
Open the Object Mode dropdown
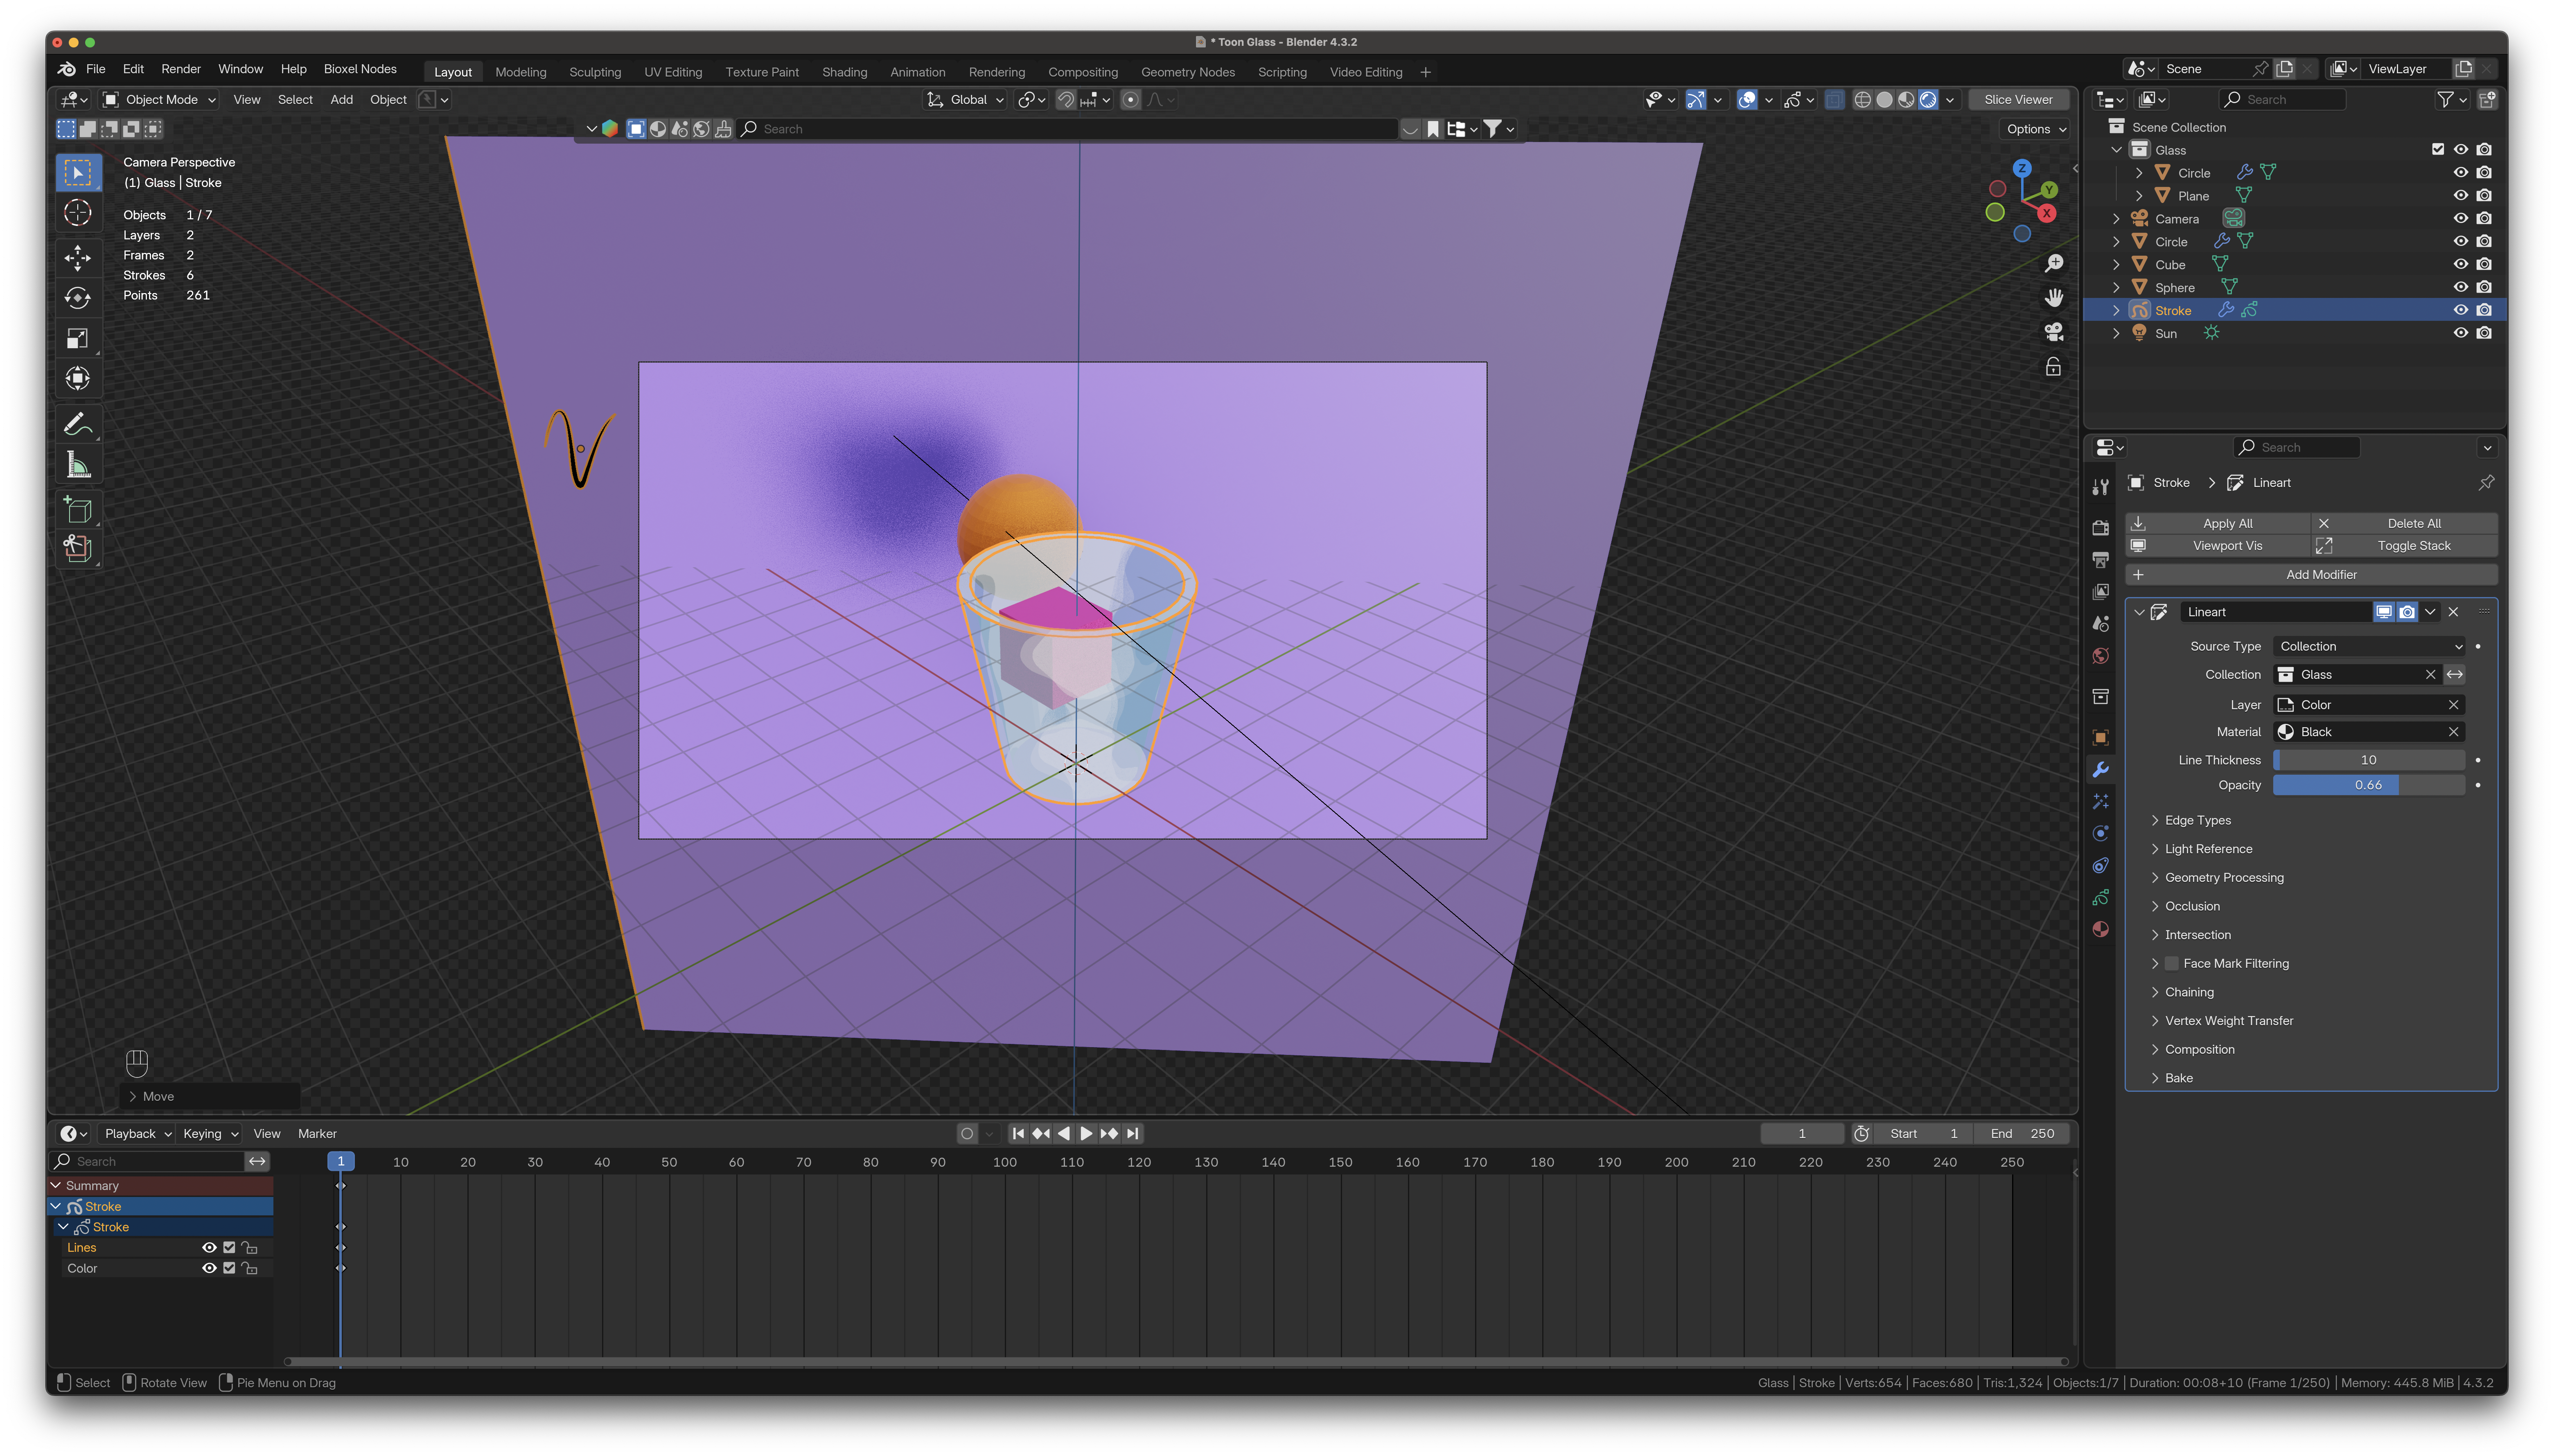tap(160, 100)
